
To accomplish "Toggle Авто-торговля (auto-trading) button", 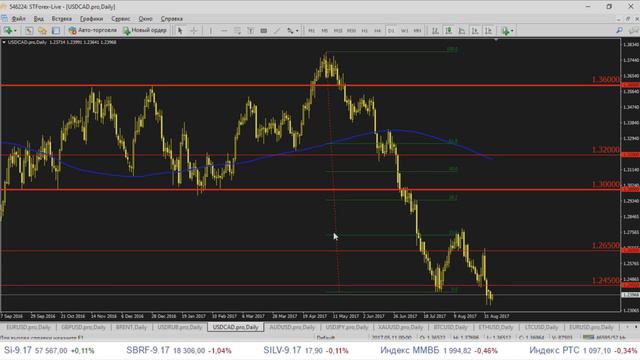I will coord(93,30).
